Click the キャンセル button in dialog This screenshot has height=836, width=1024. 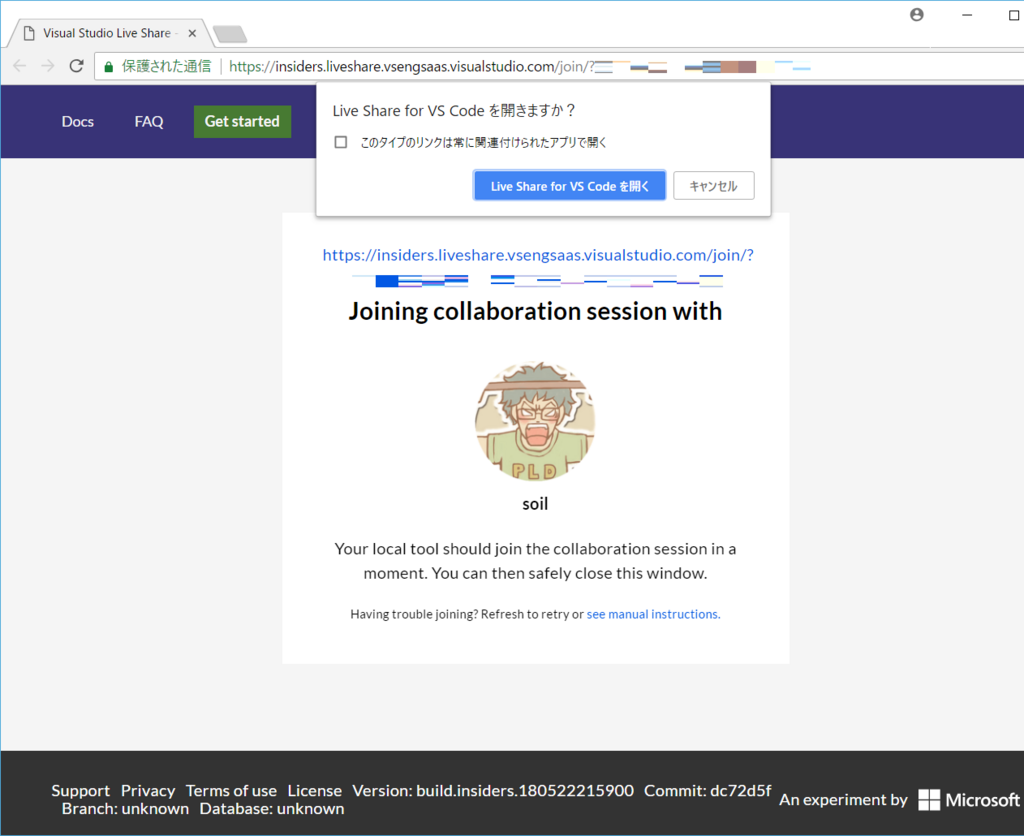(x=714, y=186)
